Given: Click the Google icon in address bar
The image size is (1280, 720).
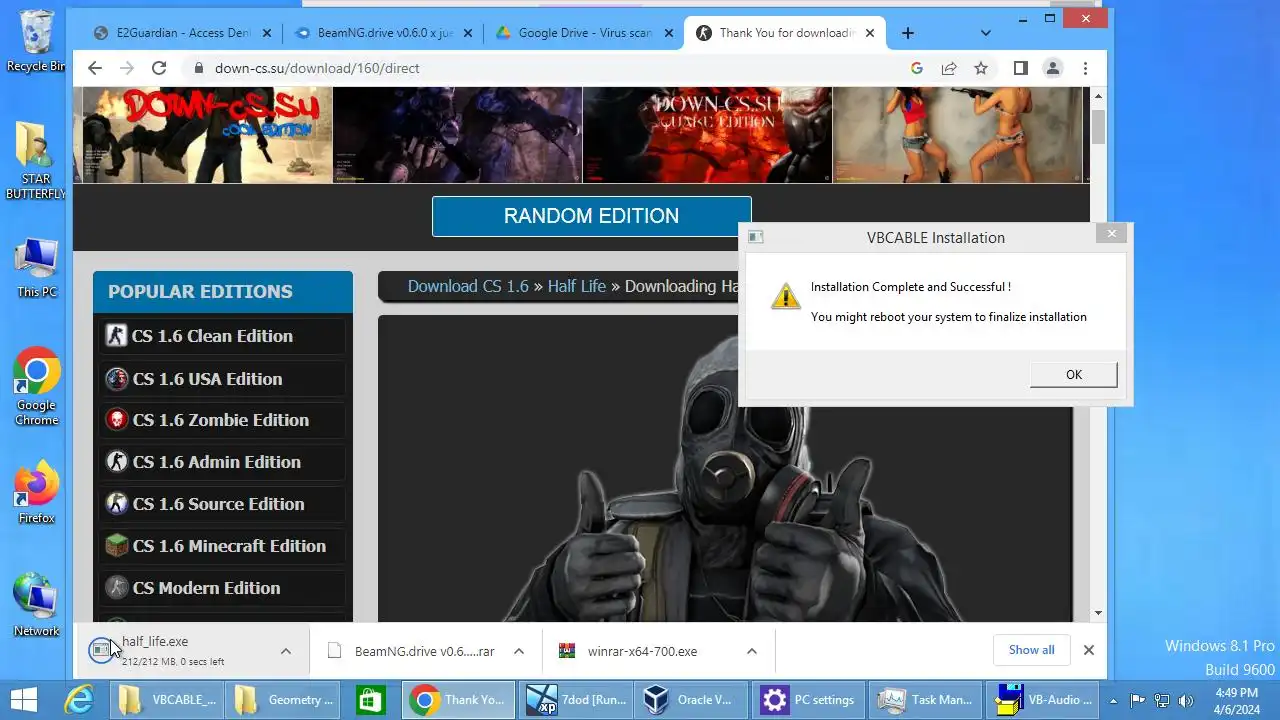Looking at the screenshot, I should pos(917,68).
